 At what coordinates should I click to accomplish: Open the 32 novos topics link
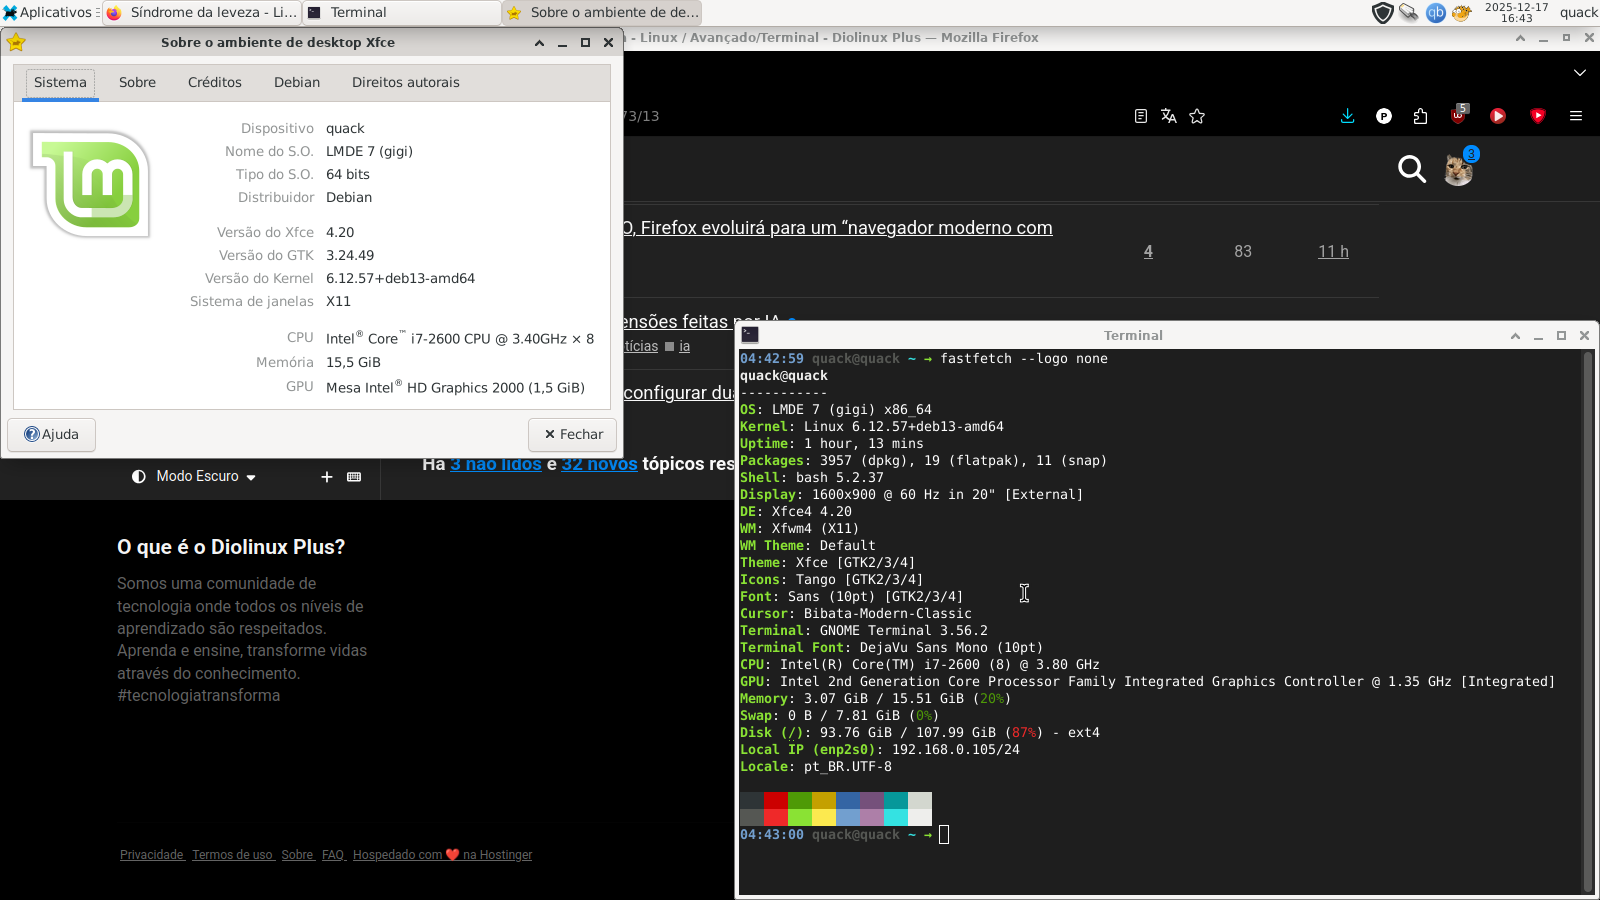(x=599, y=464)
